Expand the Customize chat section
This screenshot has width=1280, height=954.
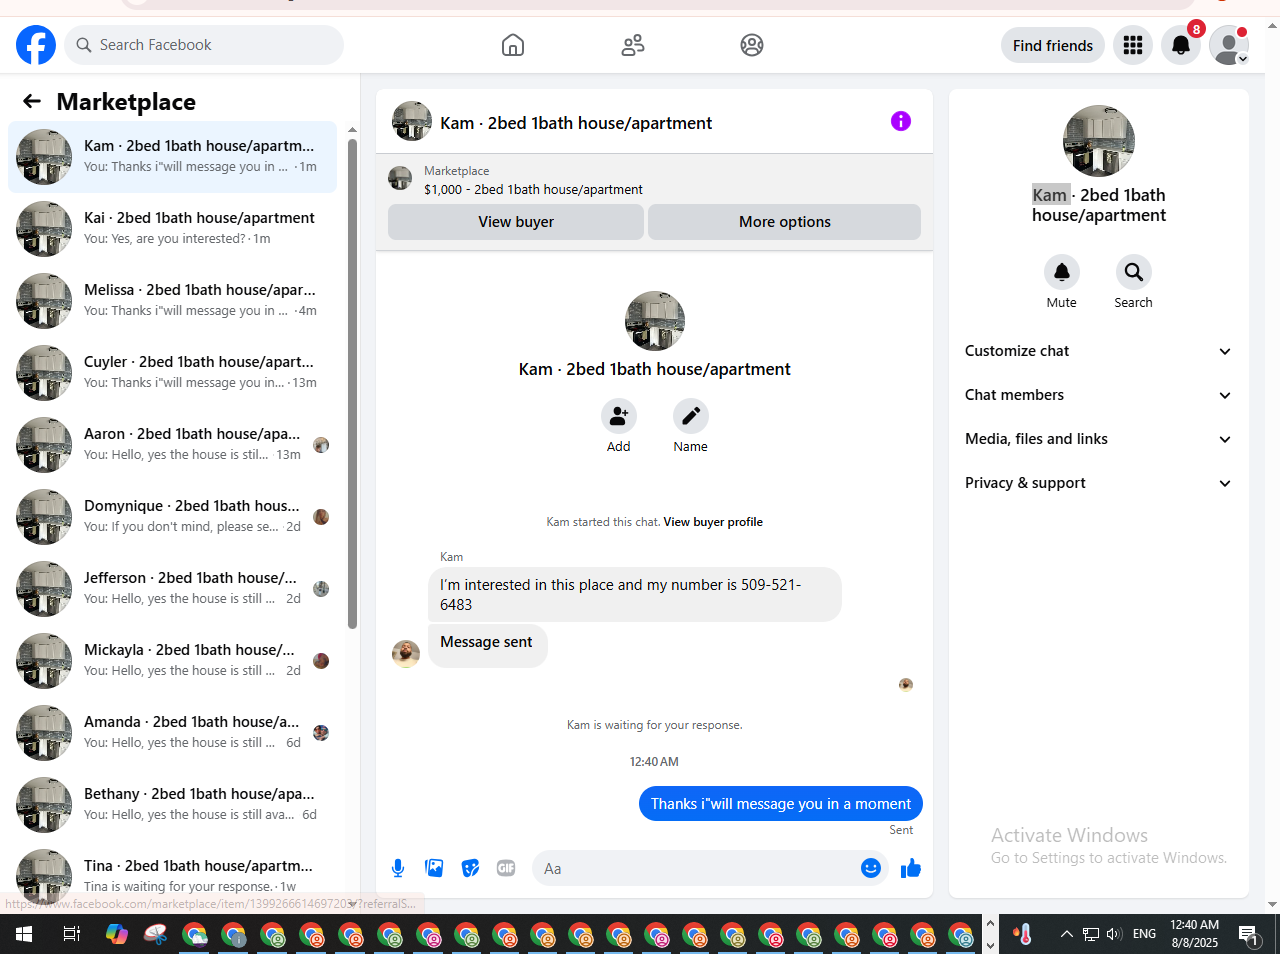pyautogui.click(x=1099, y=351)
